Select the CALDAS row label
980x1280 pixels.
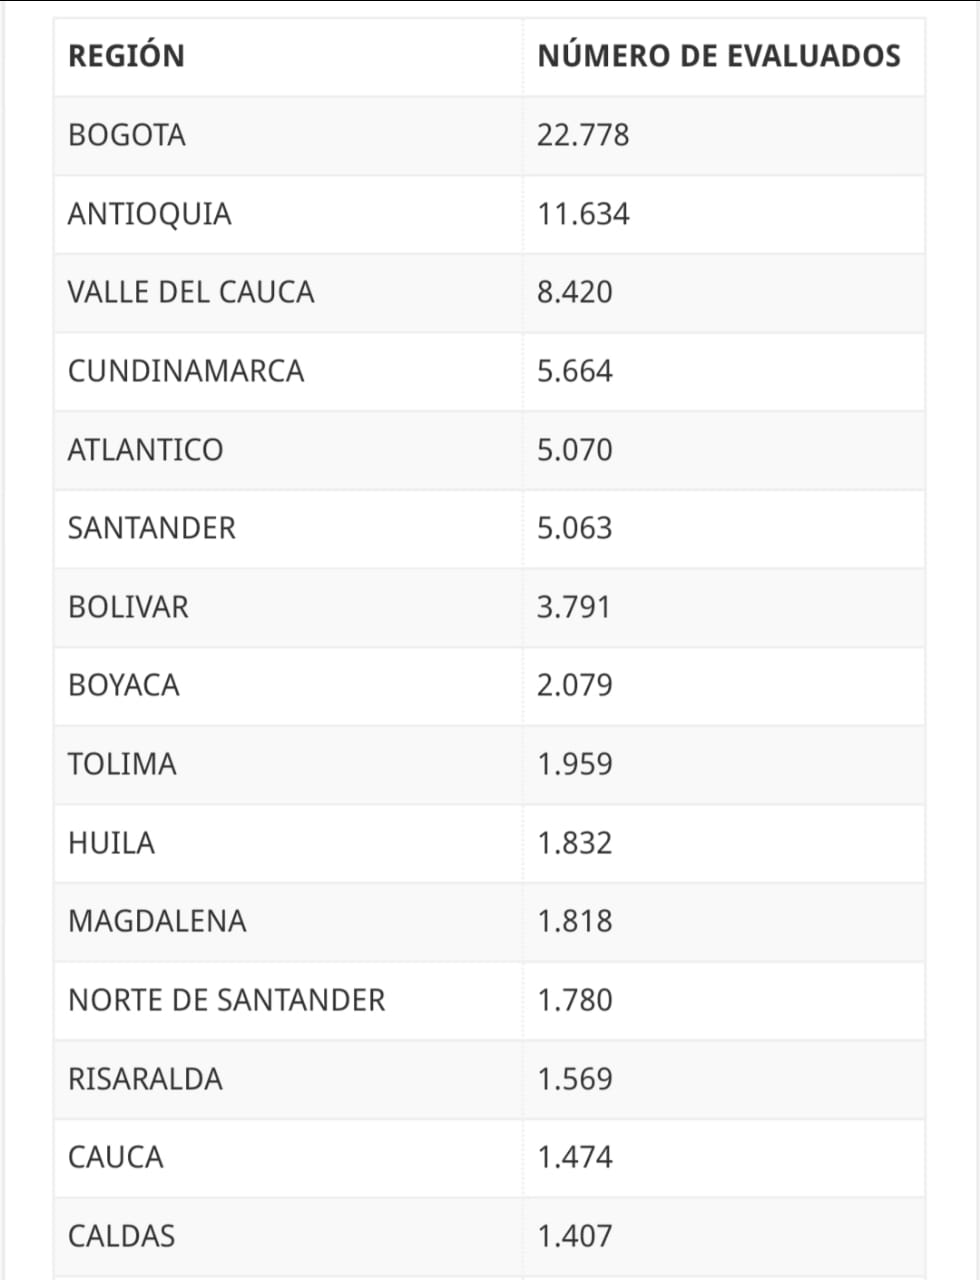coord(121,1236)
